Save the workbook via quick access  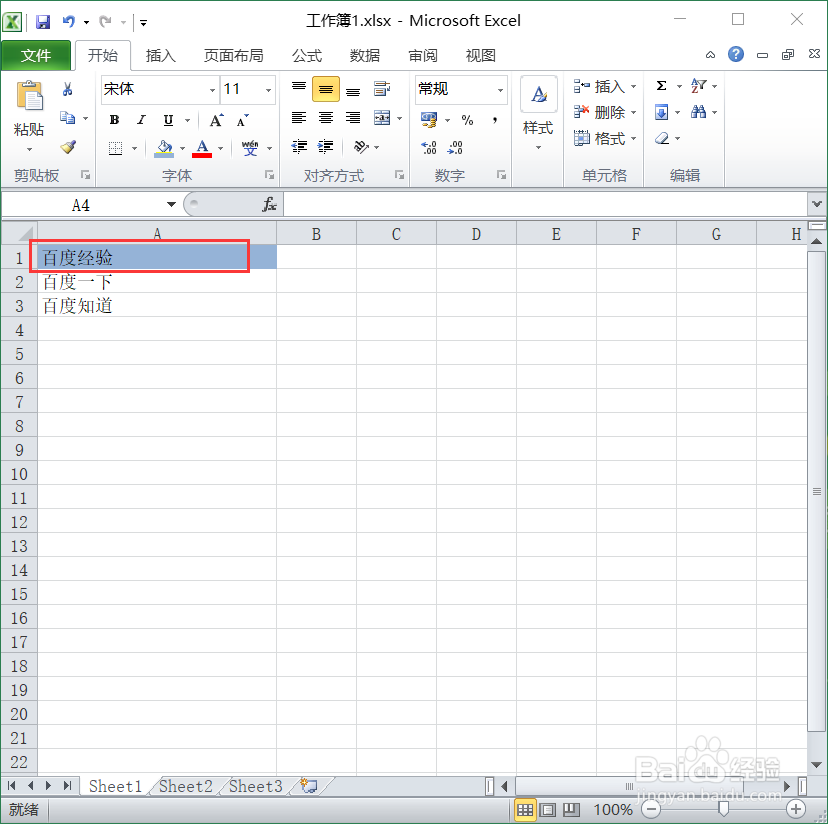tap(43, 22)
